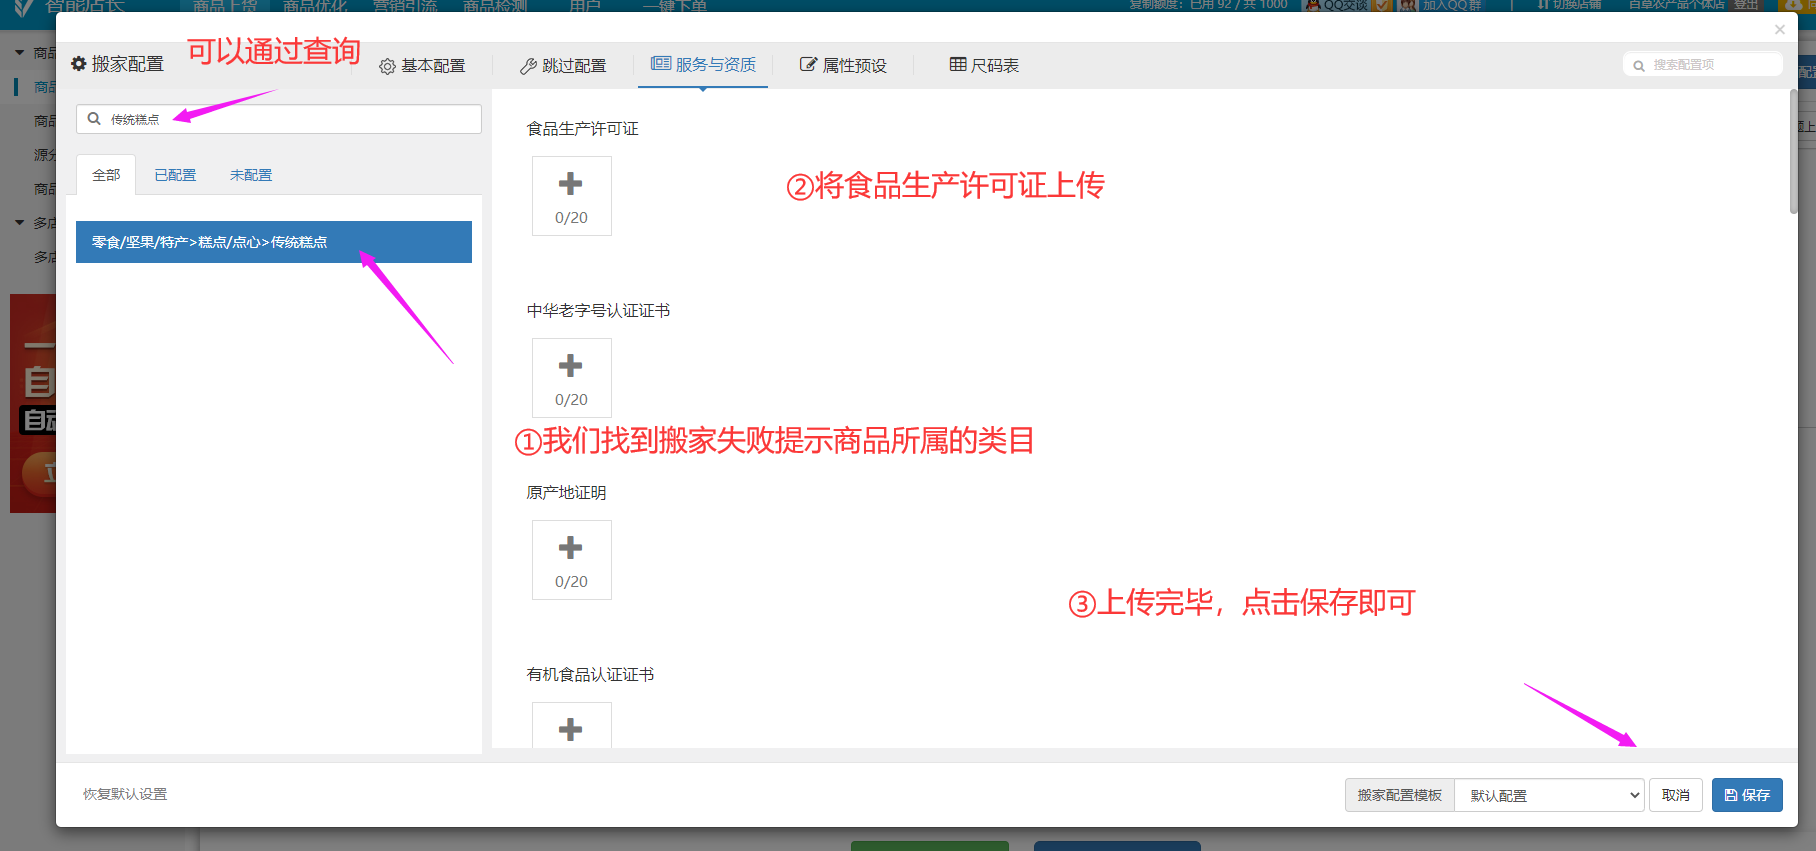1816x851 pixels.
Task: Click the 保存 button
Action: click(x=1746, y=795)
